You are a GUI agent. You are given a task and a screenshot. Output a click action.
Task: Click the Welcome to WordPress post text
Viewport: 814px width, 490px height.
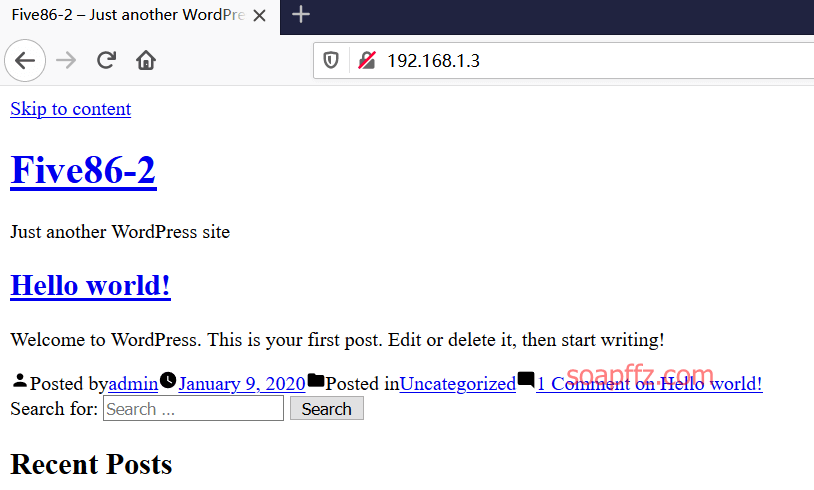click(x=337, y=340)
